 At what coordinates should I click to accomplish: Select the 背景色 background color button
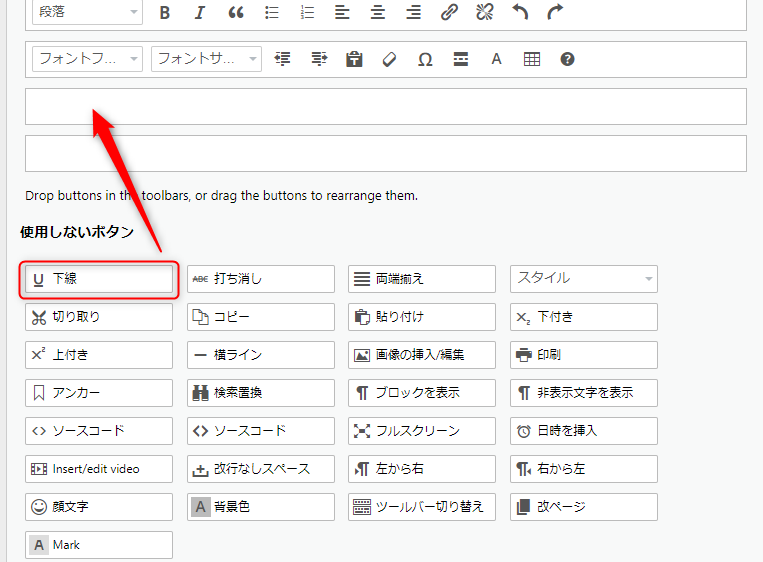[x=261, y=507]
